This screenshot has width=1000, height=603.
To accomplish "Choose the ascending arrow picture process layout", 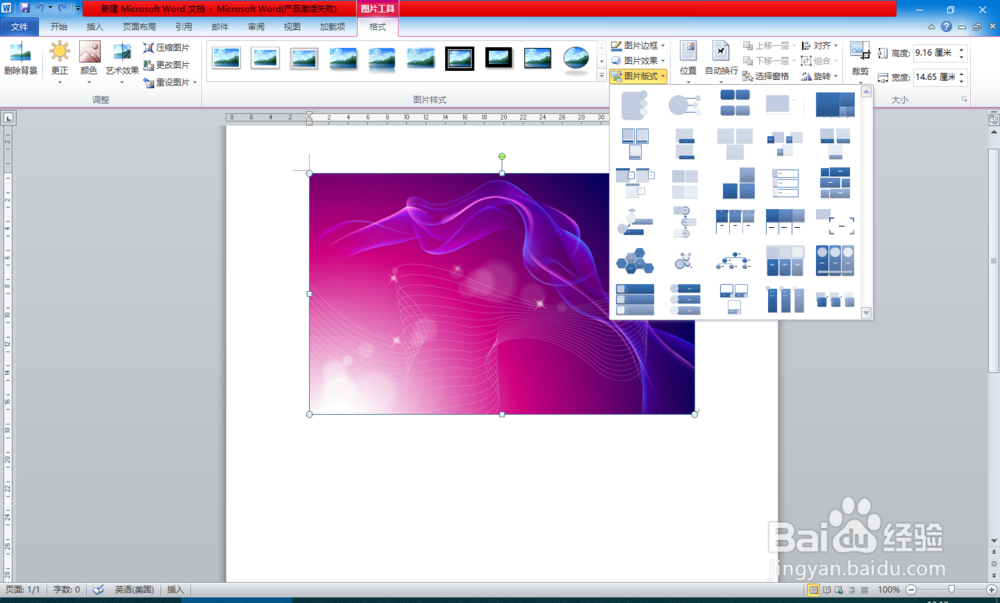I will (x=635, y=222).
